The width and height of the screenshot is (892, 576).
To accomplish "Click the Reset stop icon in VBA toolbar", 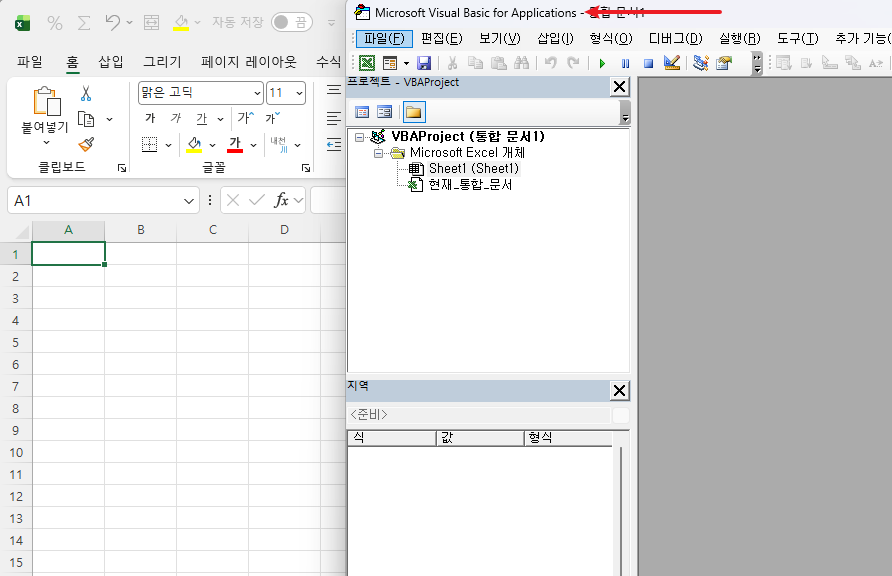I will click(649, 63).
